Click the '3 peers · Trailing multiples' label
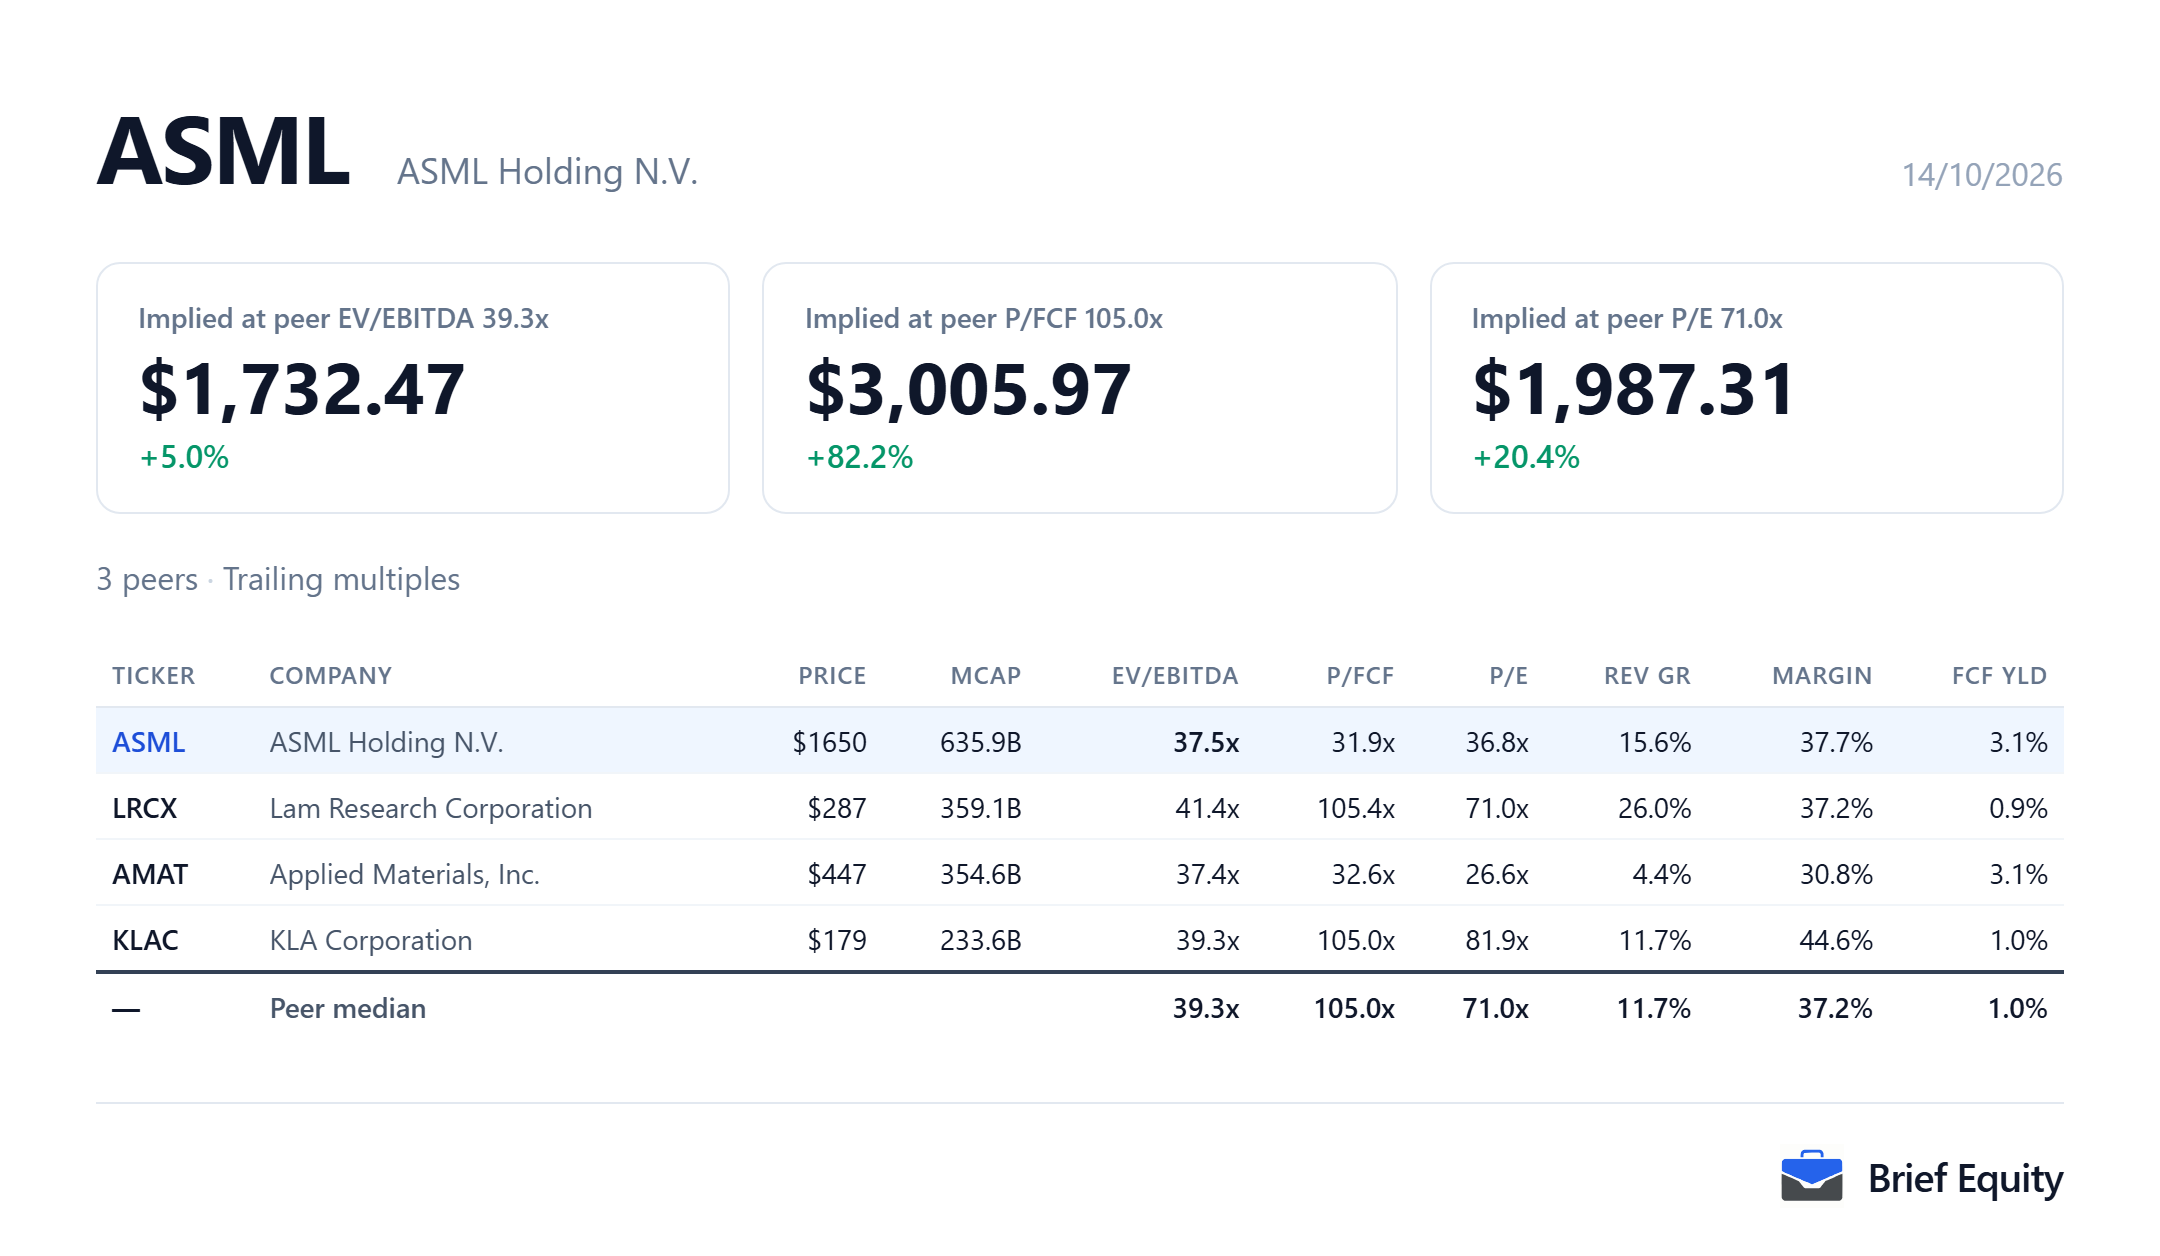2160x1256 pixels. [278, 579]
